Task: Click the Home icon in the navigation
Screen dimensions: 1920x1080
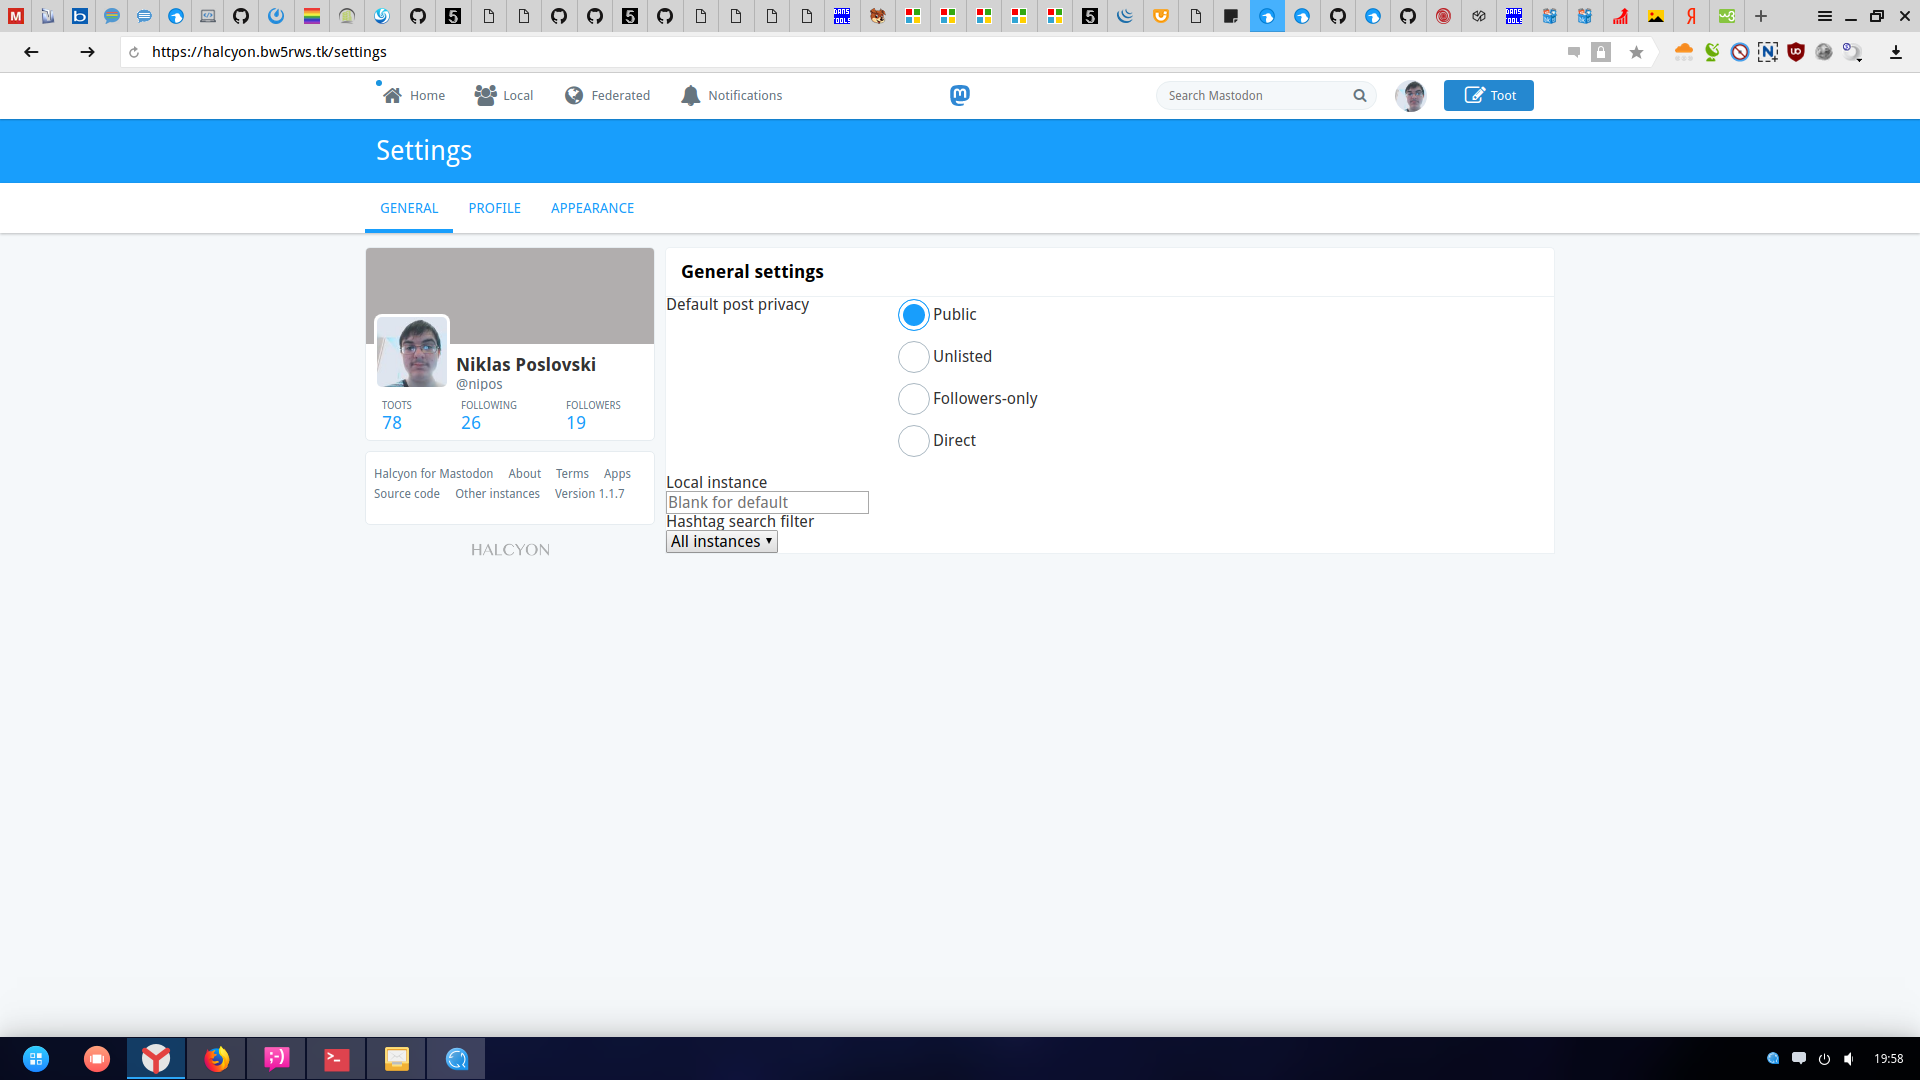Action: click(393, 95)
